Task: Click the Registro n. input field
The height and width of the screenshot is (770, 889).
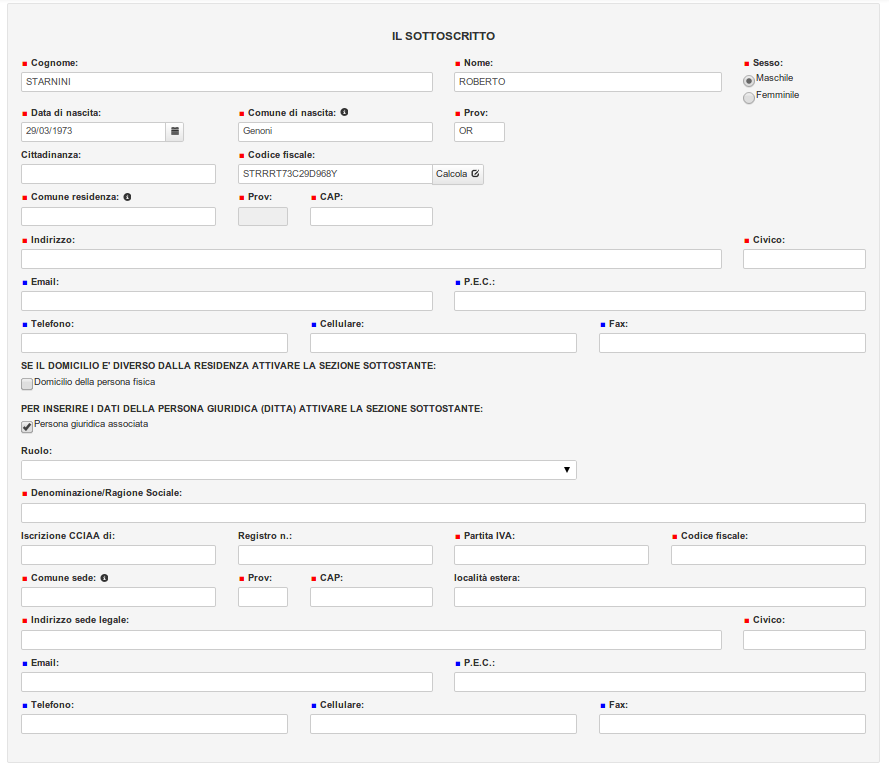Action: 335,555
